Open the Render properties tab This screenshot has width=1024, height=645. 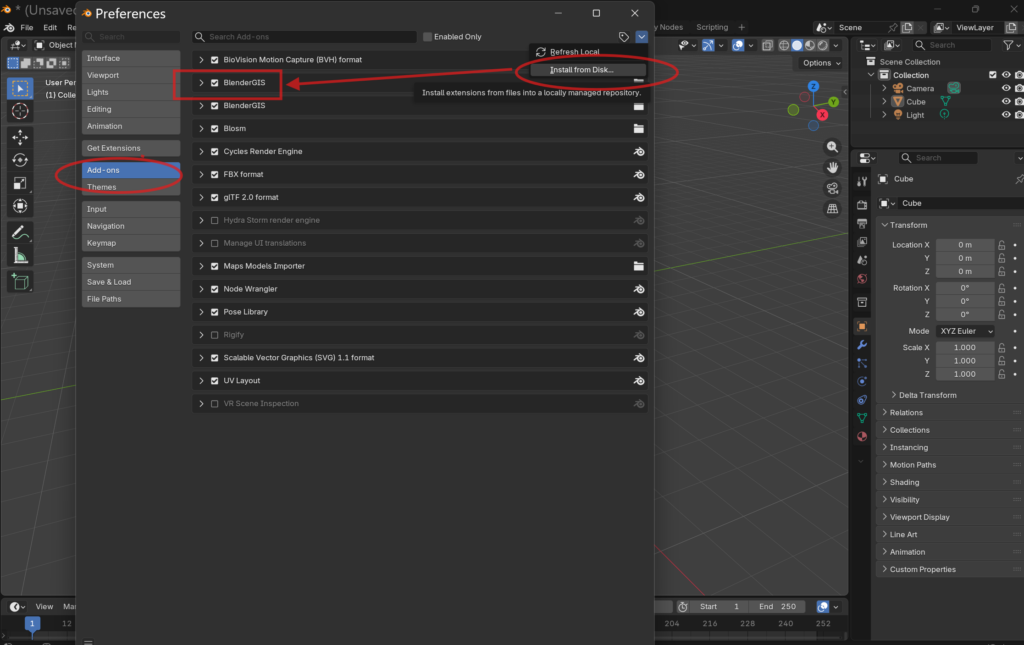pos(862,205)
